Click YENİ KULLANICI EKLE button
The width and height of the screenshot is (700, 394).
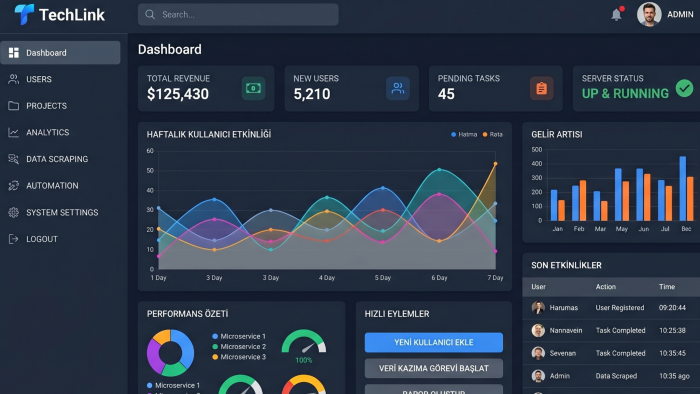[x=433, y=342]
